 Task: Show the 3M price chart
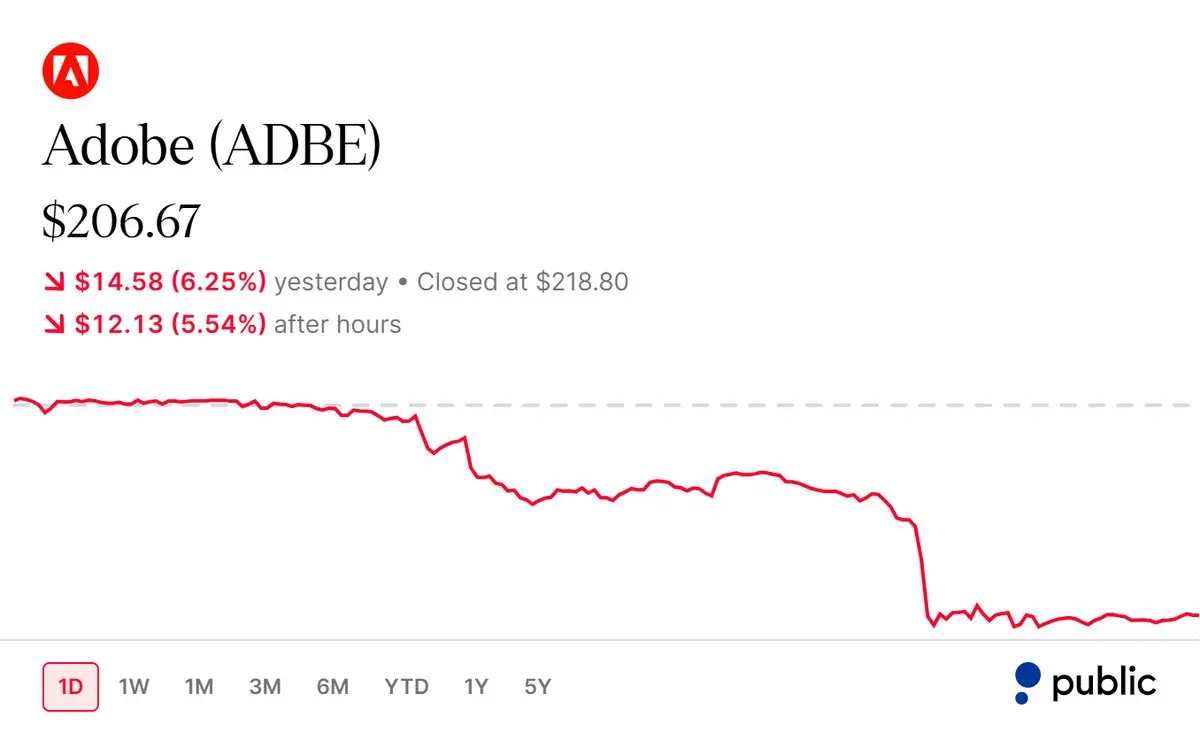(x=265, y=687)
